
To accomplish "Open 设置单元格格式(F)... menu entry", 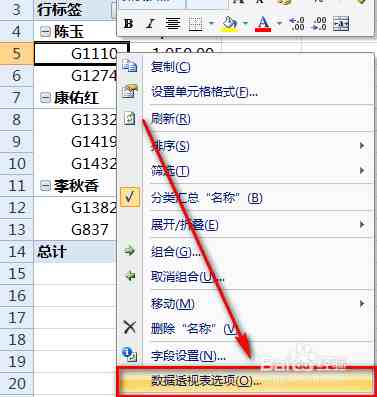I will [x=245, y=91].
